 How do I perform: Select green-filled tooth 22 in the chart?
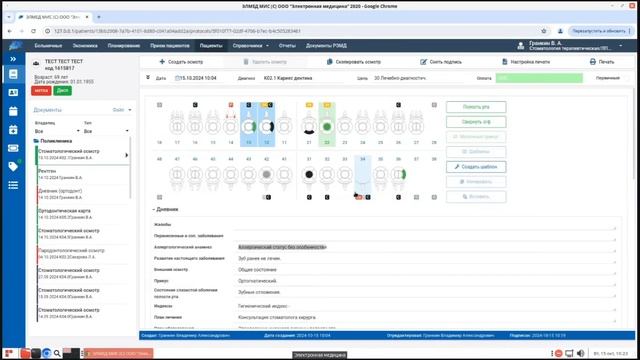327,126
